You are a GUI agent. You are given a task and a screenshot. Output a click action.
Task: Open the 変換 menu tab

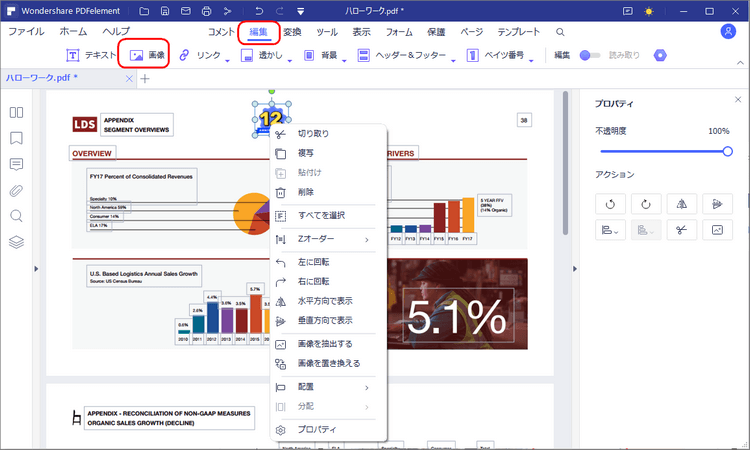tap(292, 32)
